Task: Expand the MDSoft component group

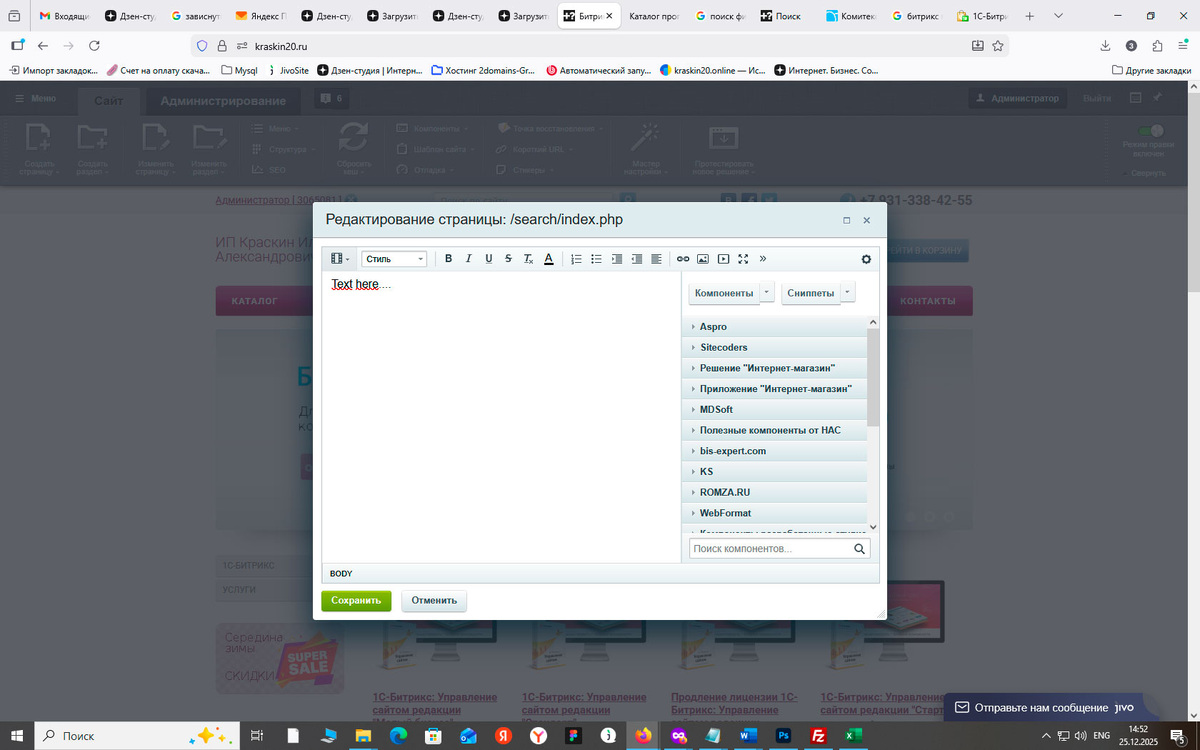Action: click(x=775, y=409)
